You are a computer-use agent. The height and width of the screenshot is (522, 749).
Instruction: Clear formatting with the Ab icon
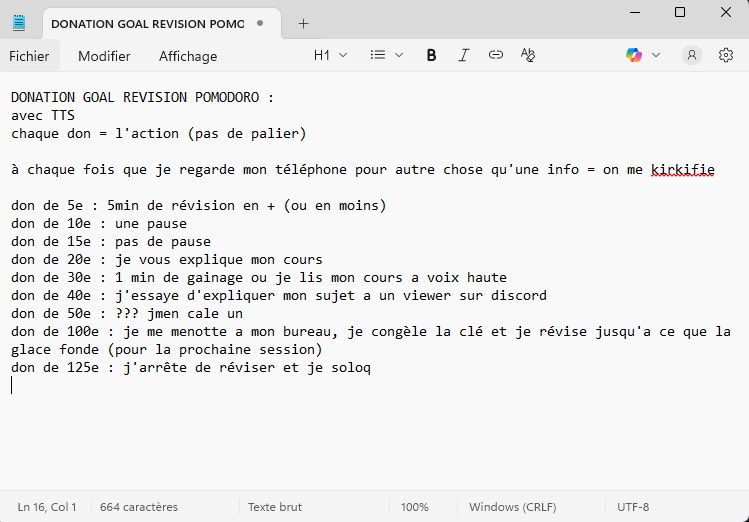(x=528, y=55)
